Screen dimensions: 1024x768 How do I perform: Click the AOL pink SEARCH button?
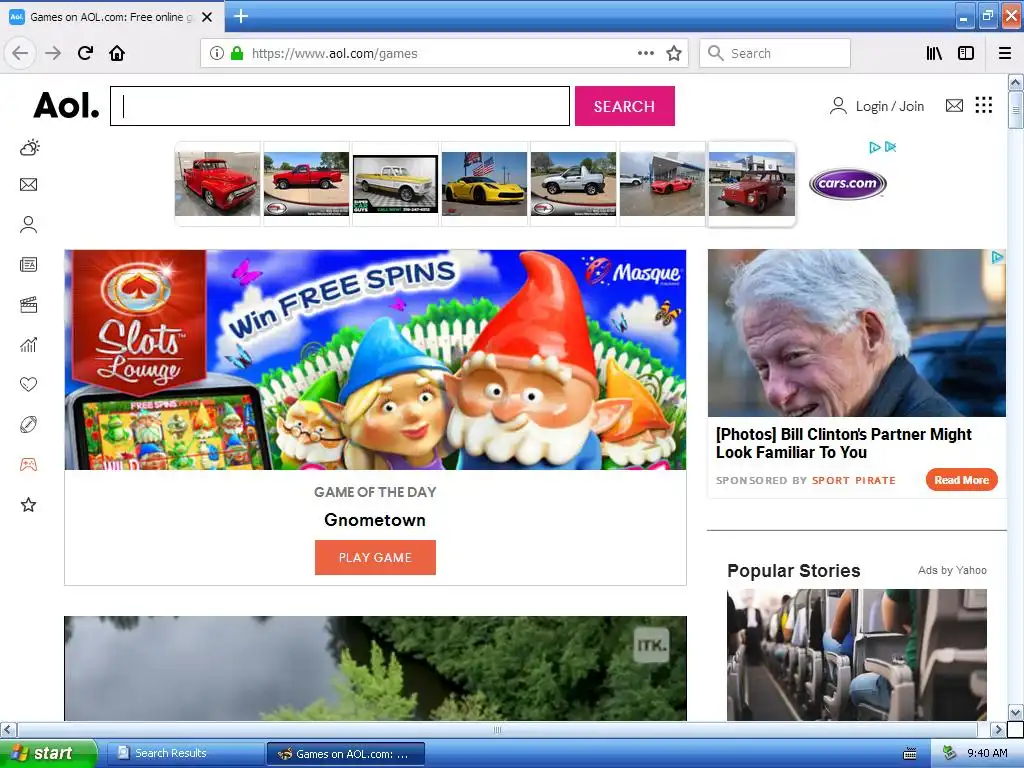tap(624, 106)
